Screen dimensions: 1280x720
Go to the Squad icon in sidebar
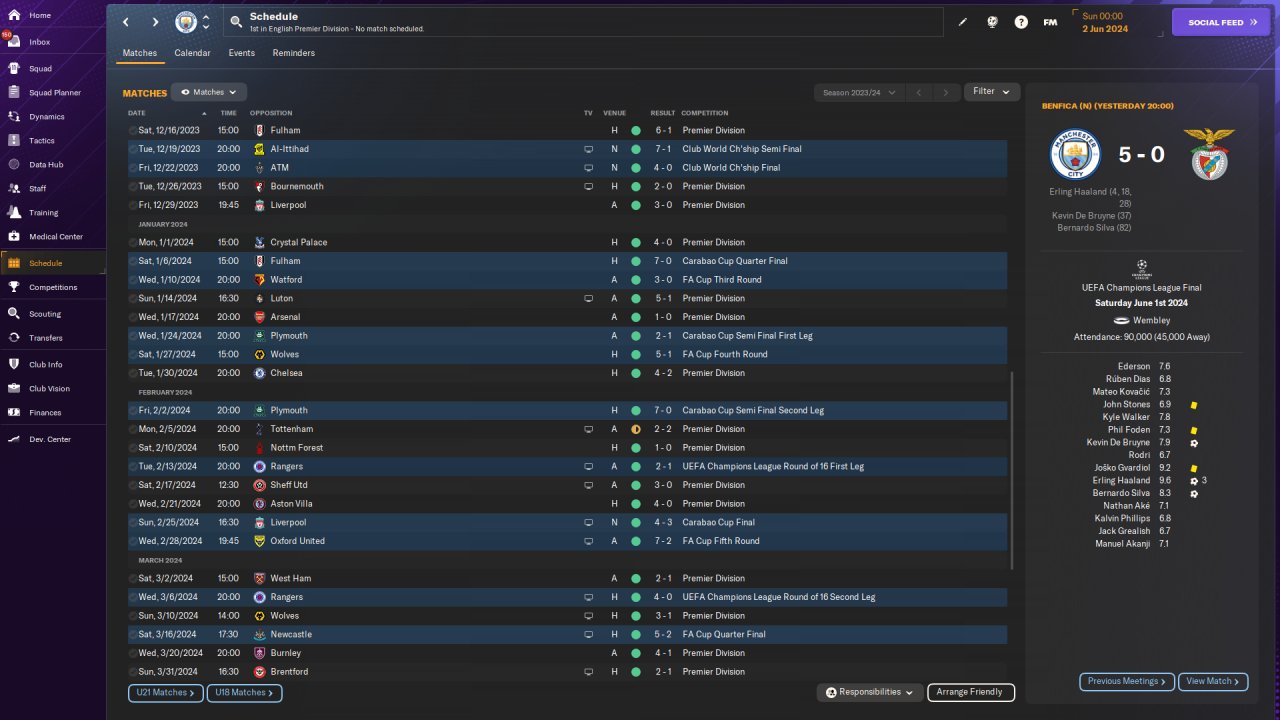(x=14, y=69)
